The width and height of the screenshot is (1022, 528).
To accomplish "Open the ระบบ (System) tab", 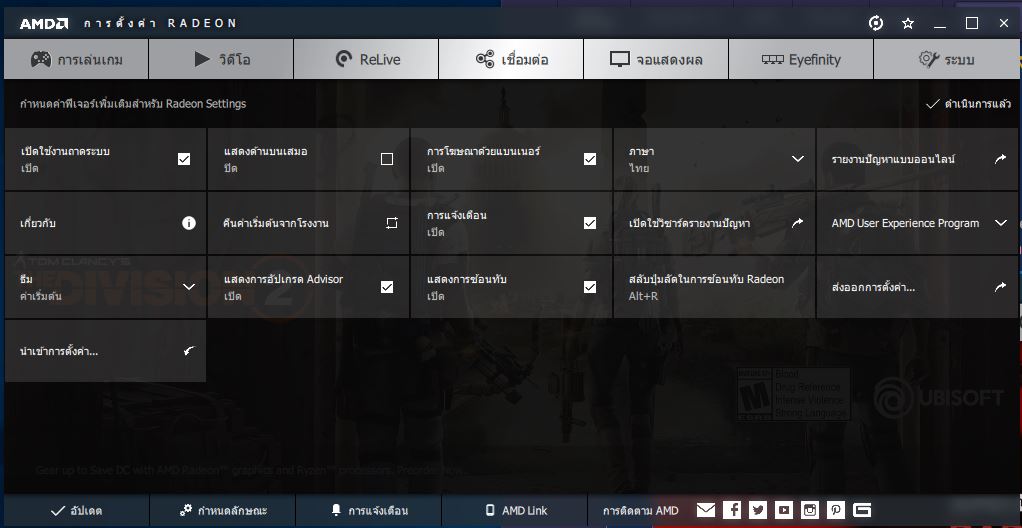I will [946, 59].
